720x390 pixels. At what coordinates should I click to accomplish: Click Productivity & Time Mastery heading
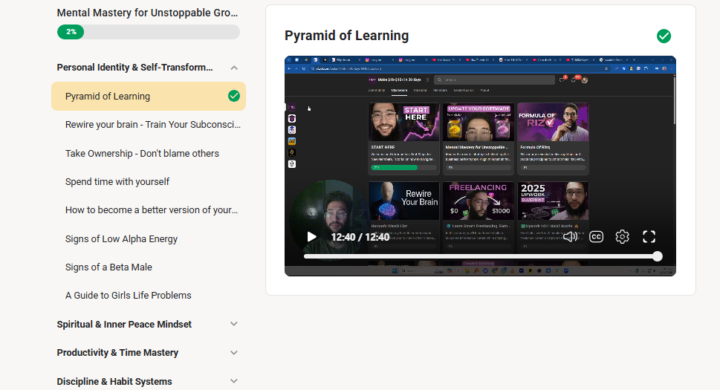tap(118, 353)
